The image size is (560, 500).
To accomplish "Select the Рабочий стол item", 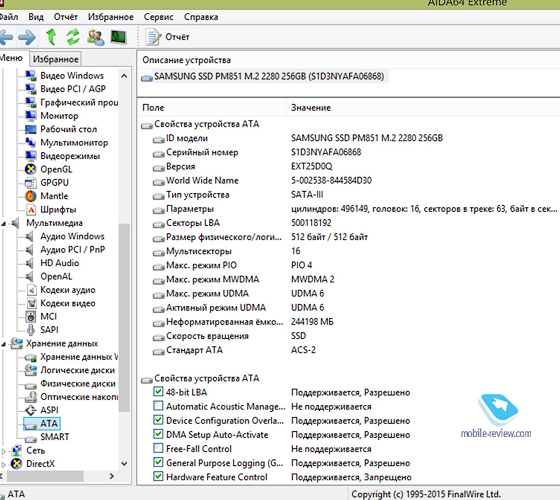I will point(69,129).
